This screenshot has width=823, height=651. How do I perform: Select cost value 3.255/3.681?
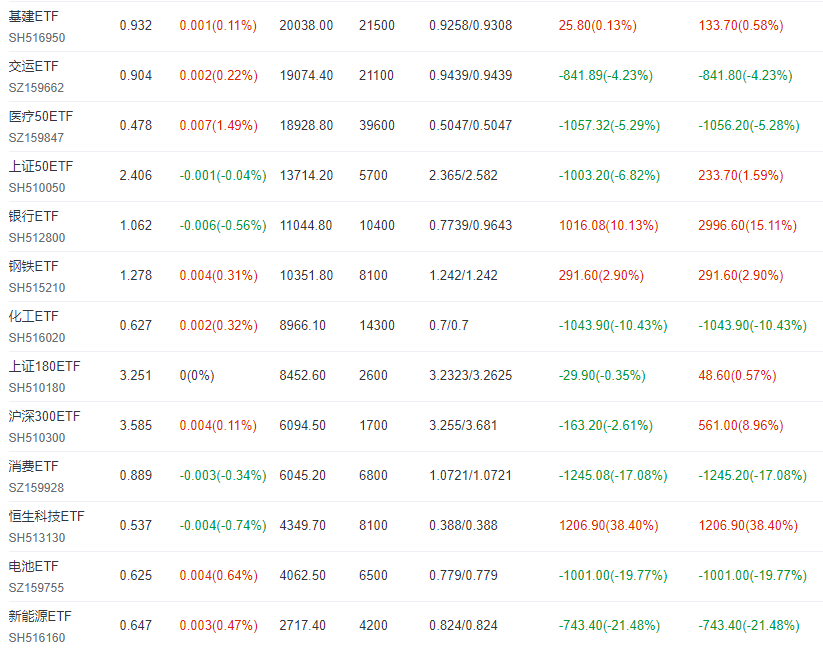[463, 425]
